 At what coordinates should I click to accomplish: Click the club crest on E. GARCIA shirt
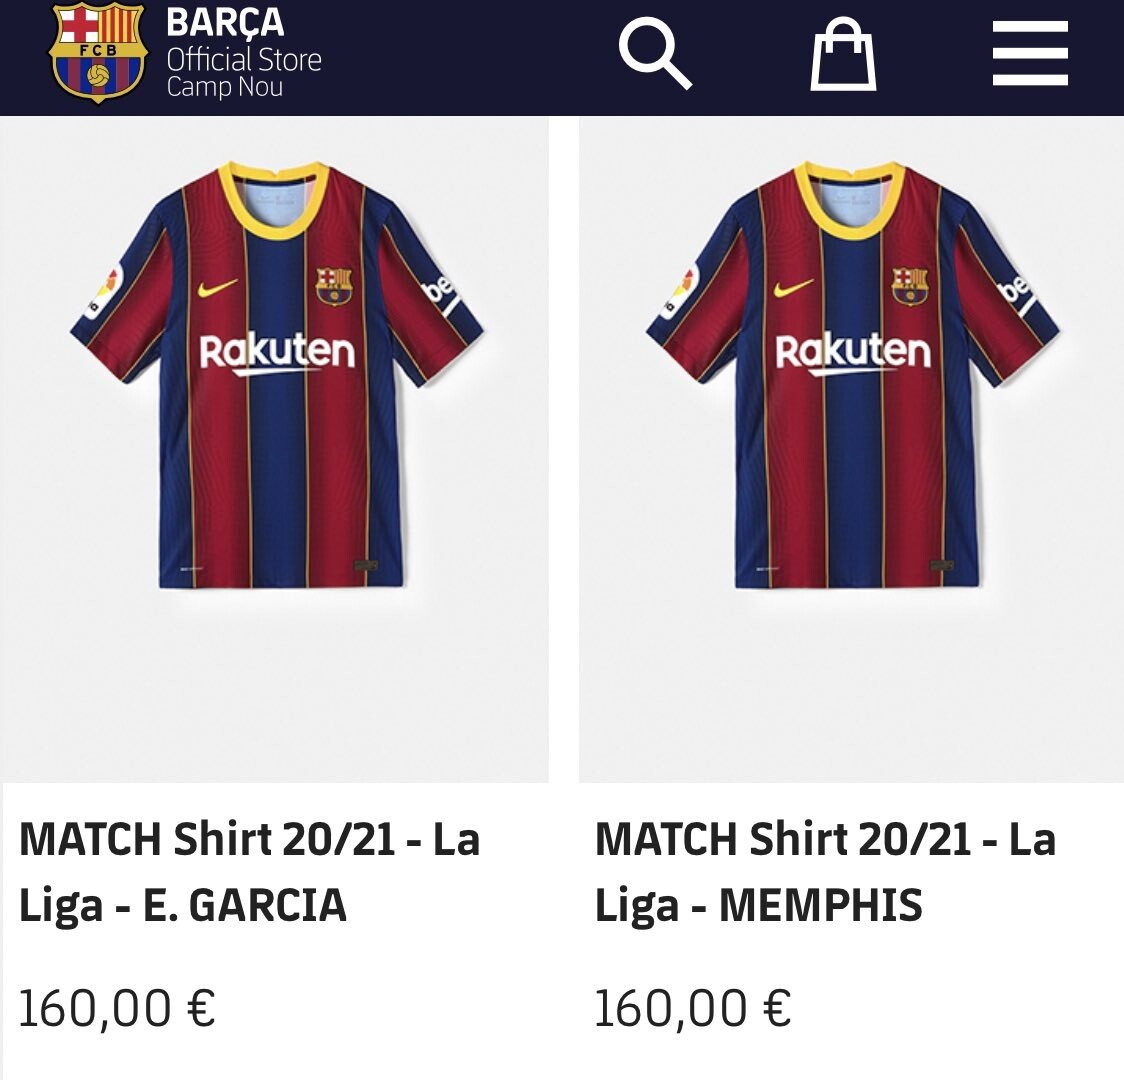[x=334, y=286]
